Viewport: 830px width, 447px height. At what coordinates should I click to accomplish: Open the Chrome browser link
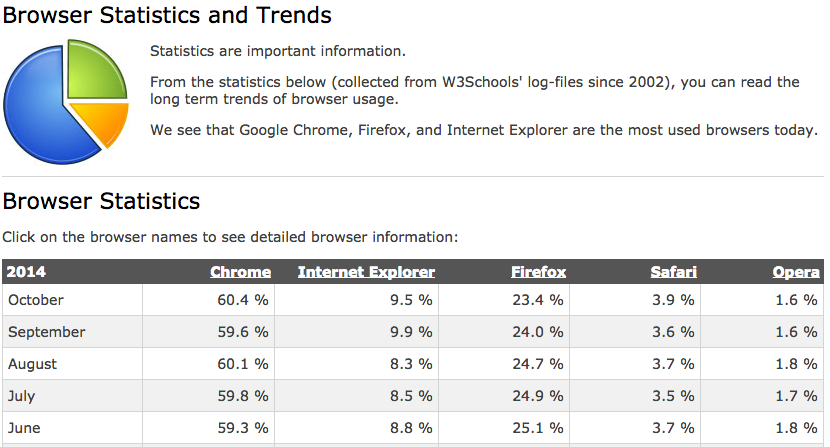[x=240, y=272]
